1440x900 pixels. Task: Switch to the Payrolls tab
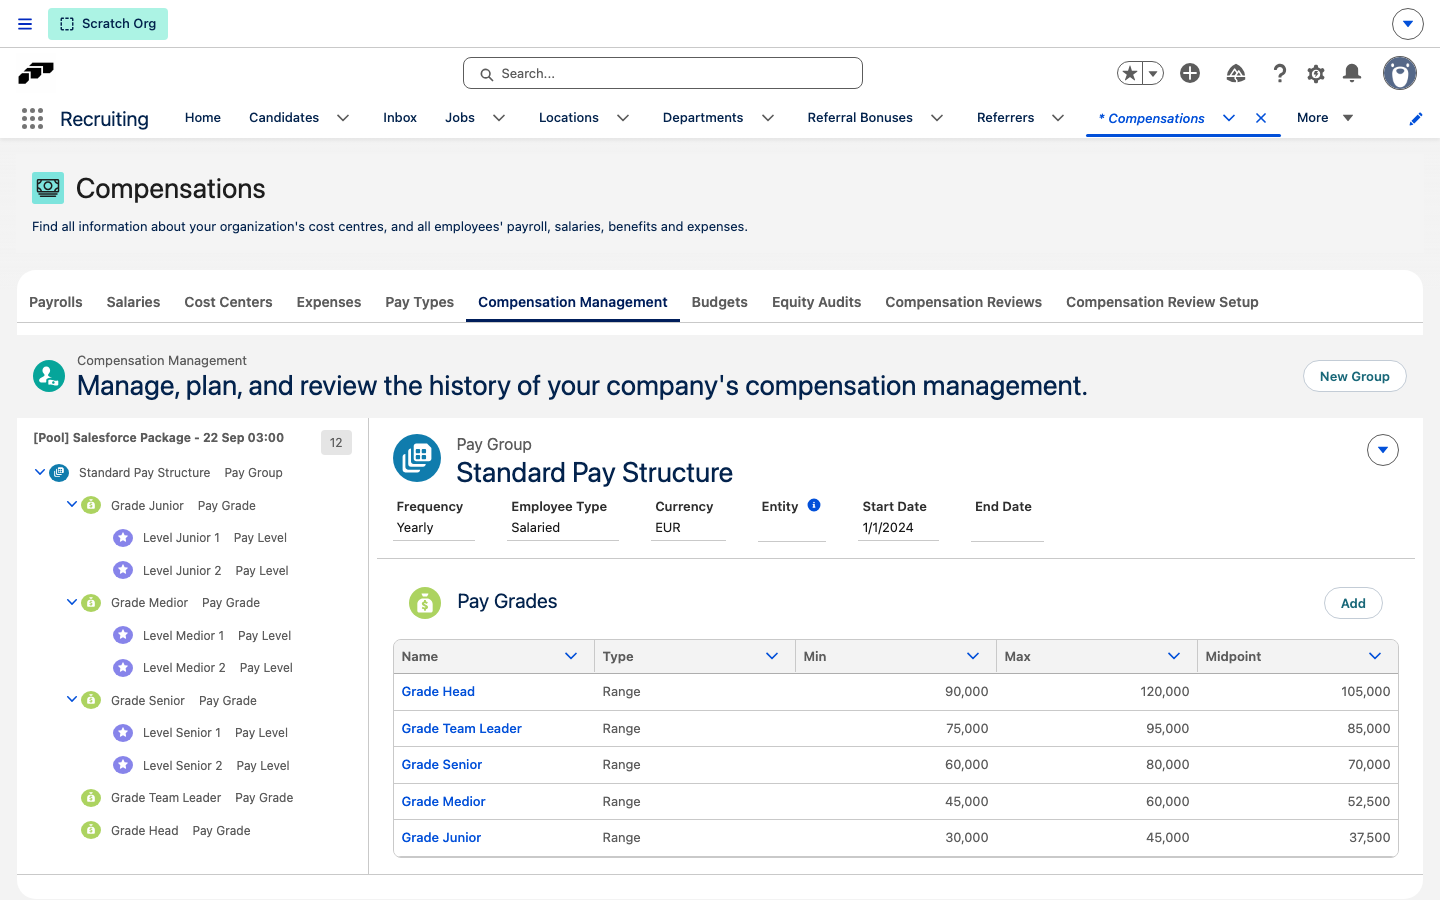click(x=56, y=302)
